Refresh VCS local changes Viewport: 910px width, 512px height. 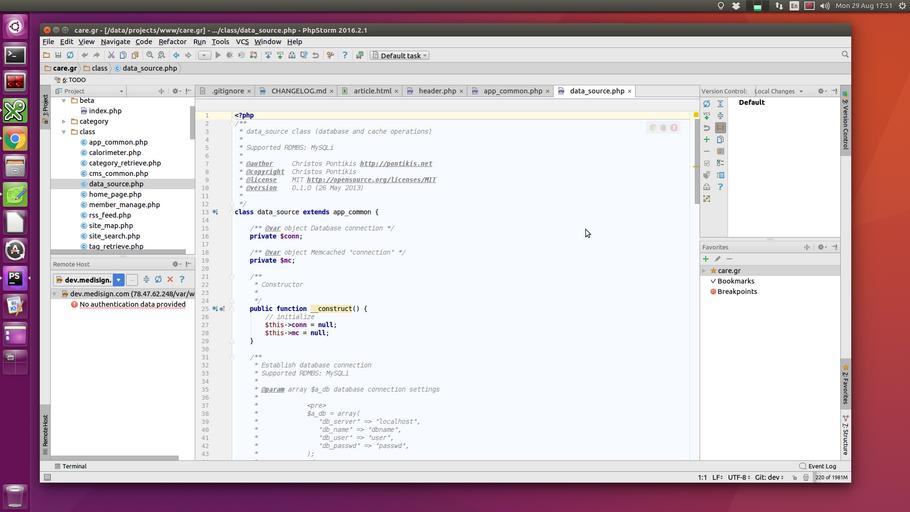coord(706,104)
